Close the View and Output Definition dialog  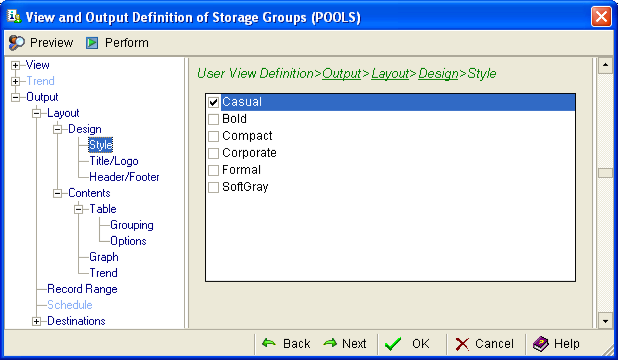[601, 17]
